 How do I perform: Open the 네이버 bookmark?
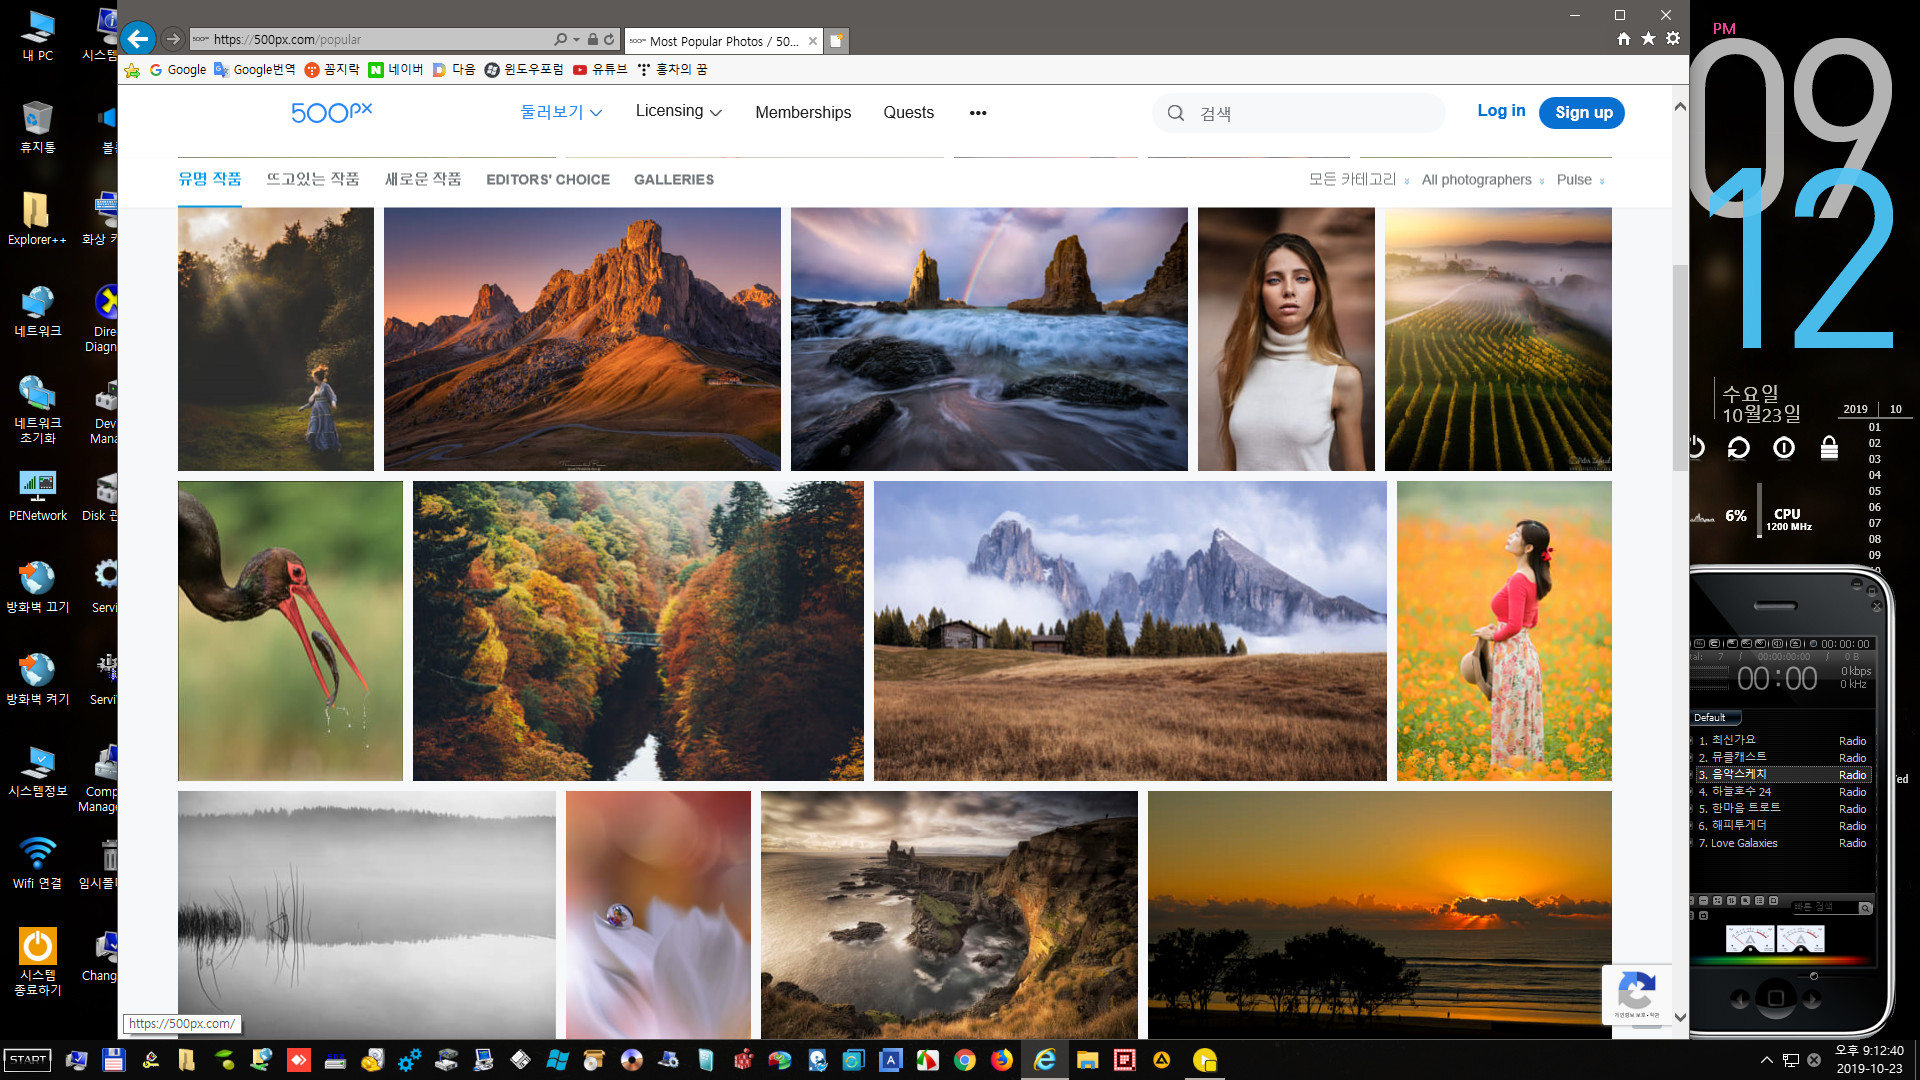[x=396, y=70]
